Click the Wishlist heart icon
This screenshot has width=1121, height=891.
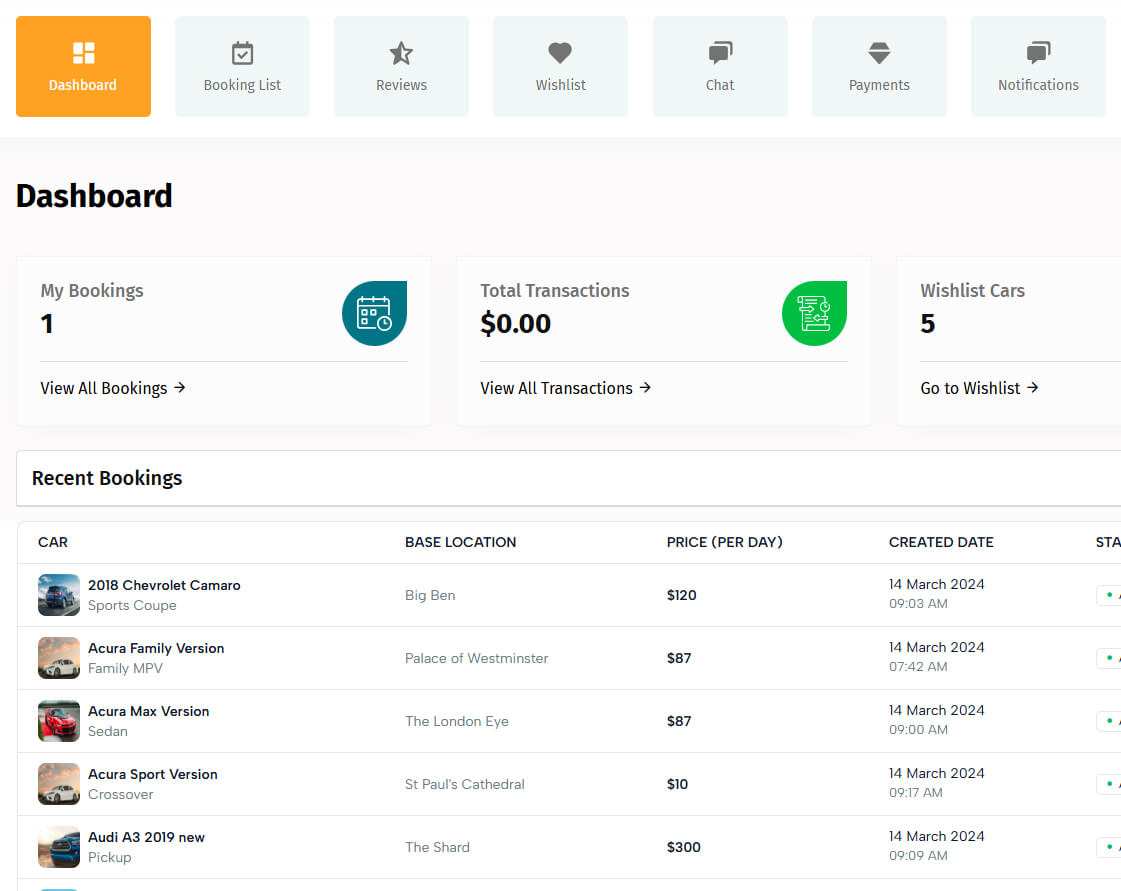(x=560, y=52)
